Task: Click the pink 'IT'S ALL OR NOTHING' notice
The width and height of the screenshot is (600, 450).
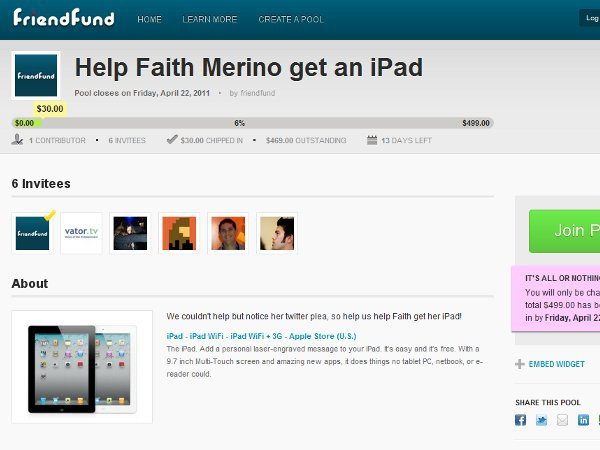Action: (556, 299)
